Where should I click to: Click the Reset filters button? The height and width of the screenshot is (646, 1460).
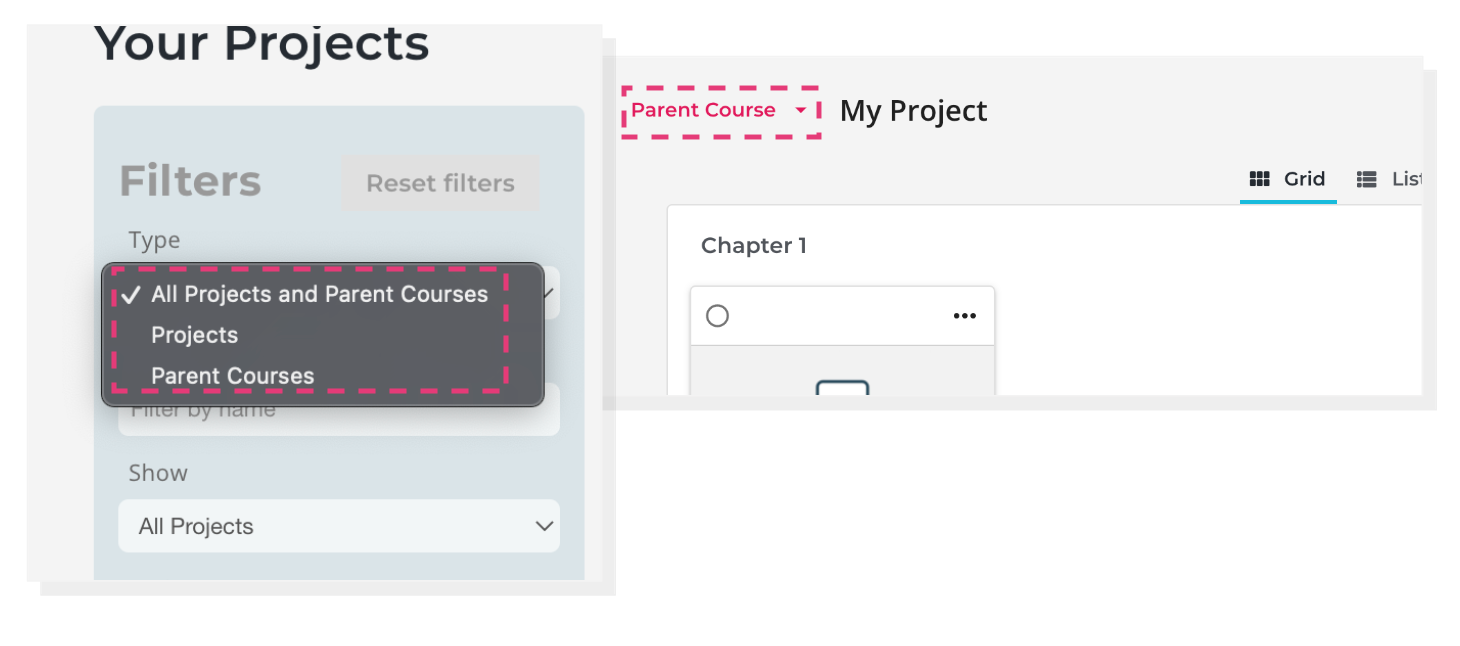[x=441, y=183]
